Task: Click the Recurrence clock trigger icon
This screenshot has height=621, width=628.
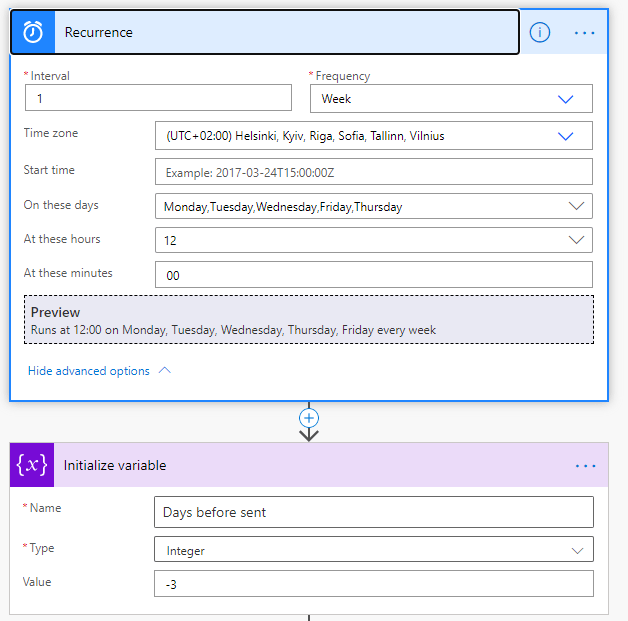Action: point(33,32)
